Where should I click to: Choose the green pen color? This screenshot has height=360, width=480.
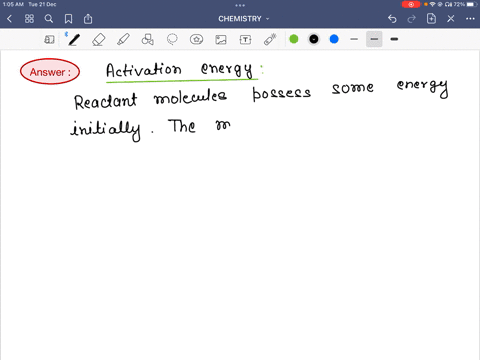click(294, 39)
